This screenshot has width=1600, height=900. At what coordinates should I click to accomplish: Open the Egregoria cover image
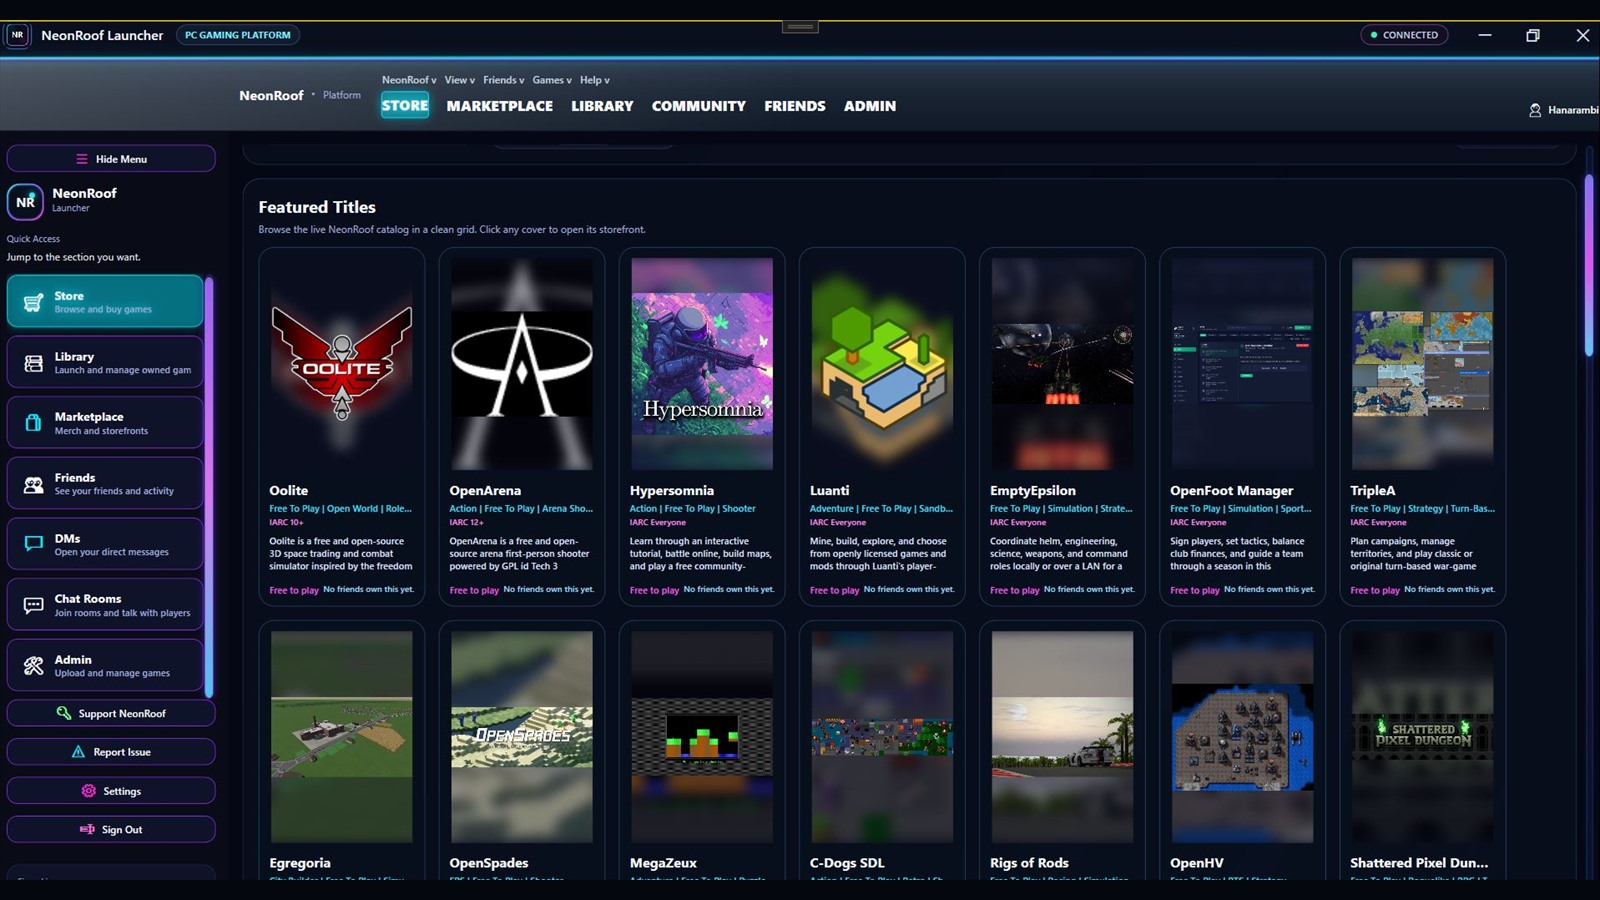(342, 736)
